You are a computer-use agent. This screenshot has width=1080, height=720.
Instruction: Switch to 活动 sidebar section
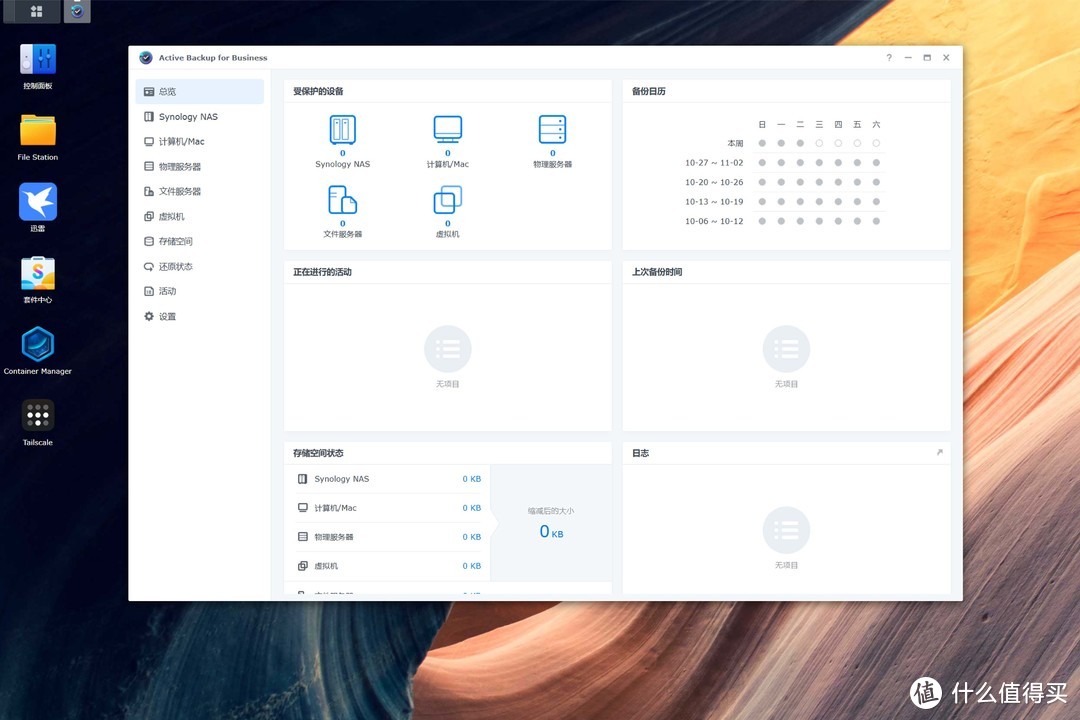[167, 292]
